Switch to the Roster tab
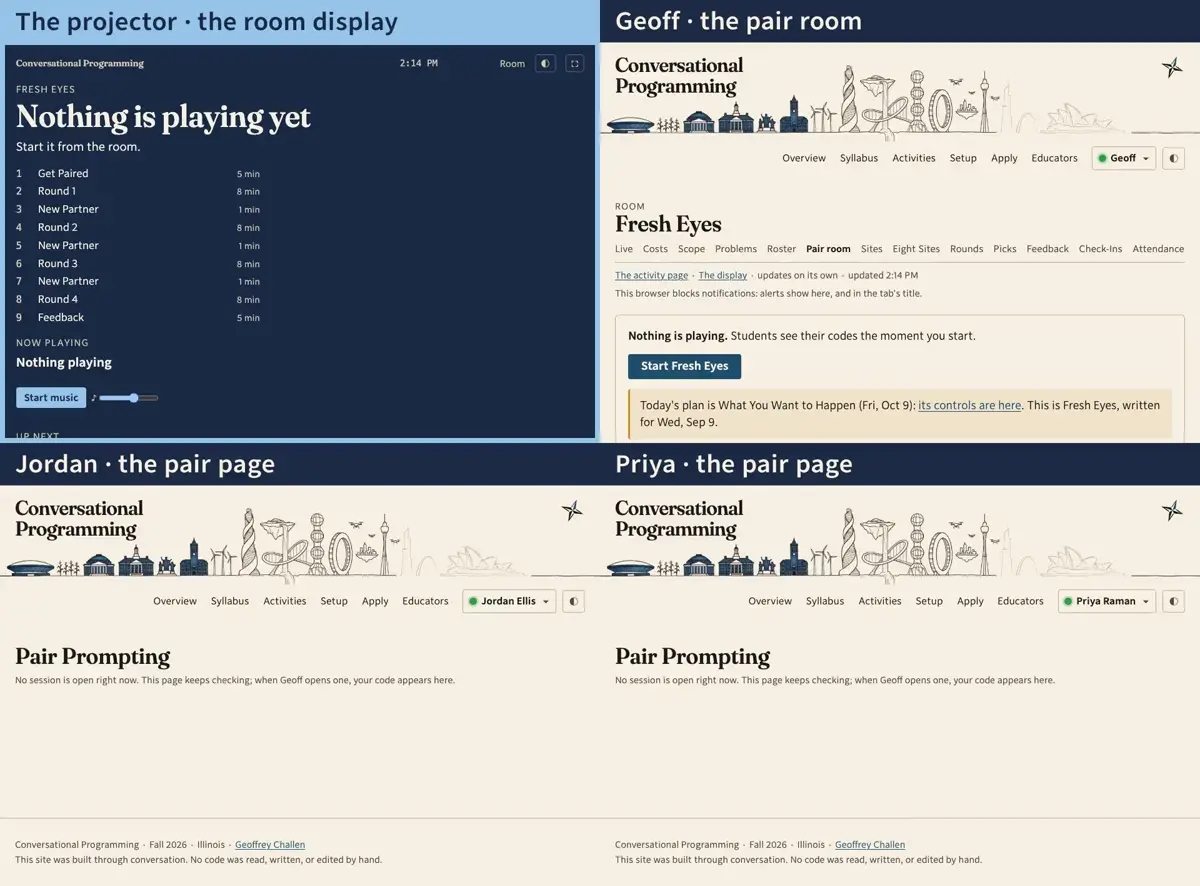The width and height of the screenshot is (1200, 886). [781, 249]
